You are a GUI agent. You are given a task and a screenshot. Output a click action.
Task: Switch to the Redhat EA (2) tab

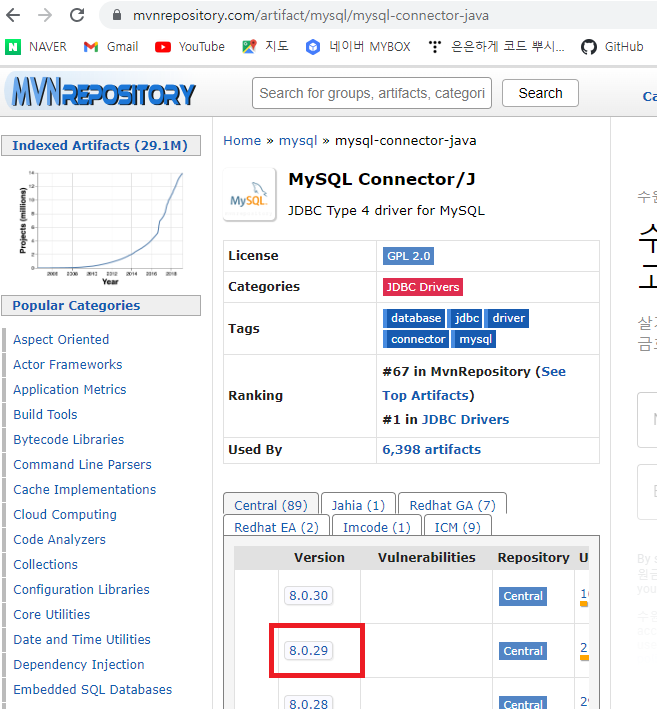click(276, 527)
